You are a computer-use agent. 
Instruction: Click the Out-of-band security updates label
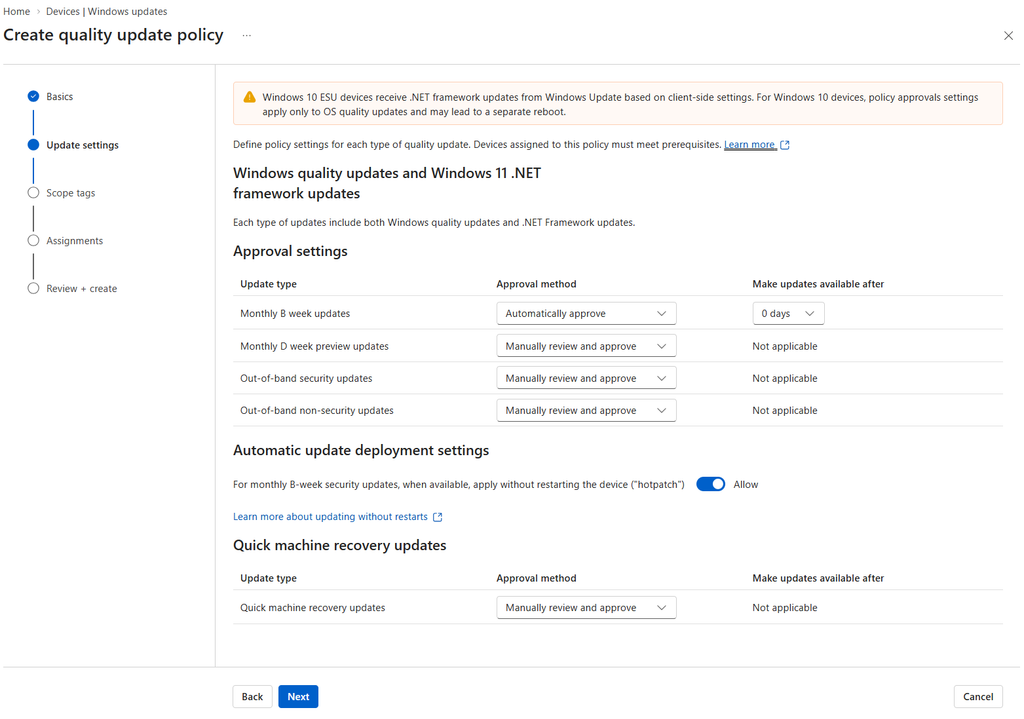[306, 378]
